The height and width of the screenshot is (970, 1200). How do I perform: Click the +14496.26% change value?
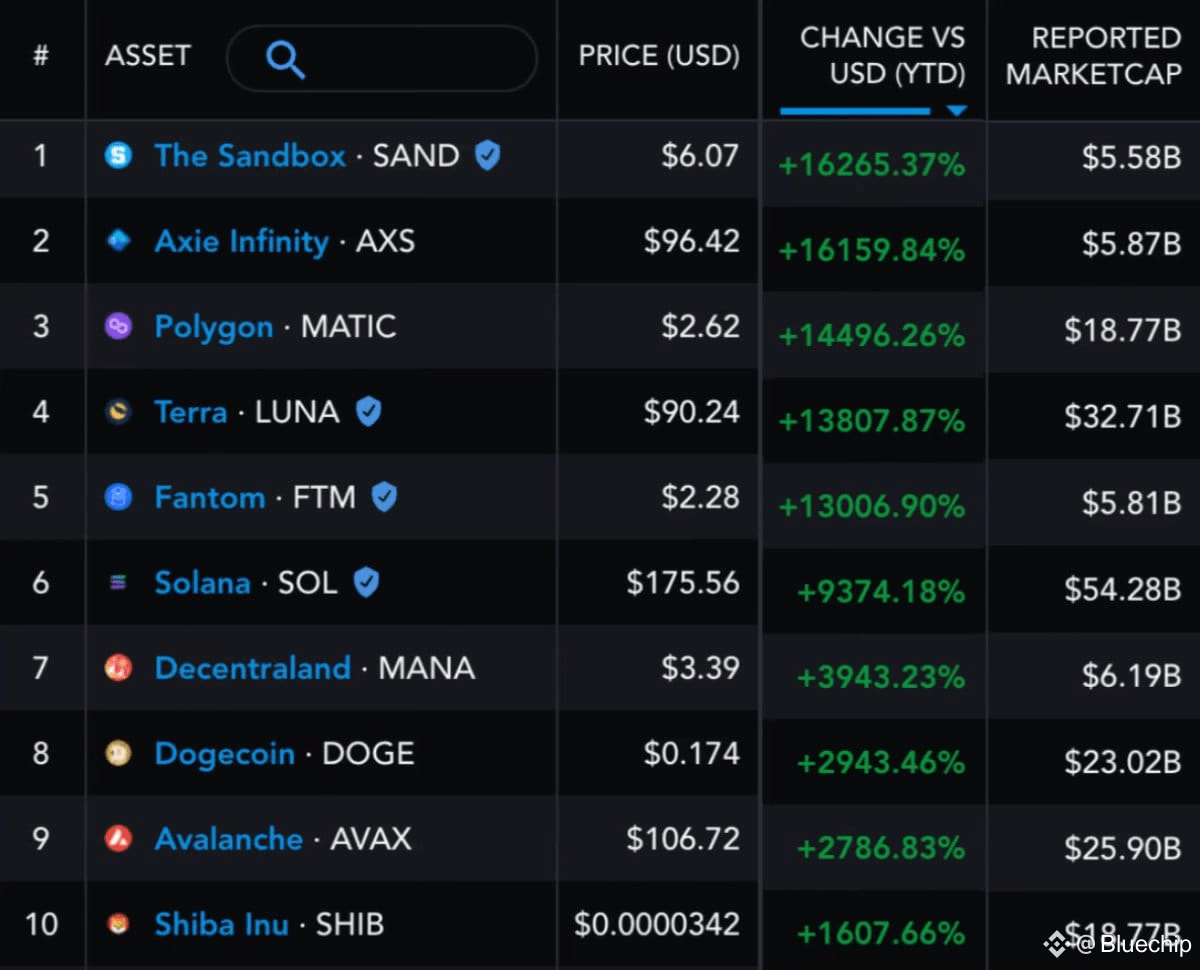pyautogui.click(x=872, y=336)
